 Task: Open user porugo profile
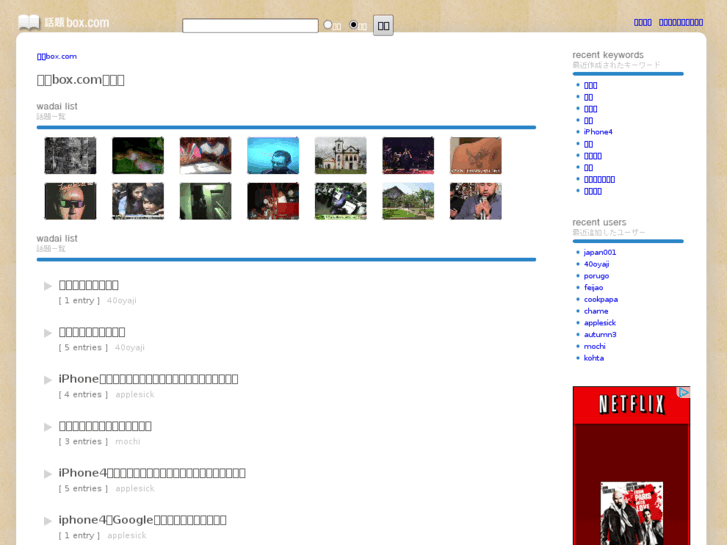point(596,276)
